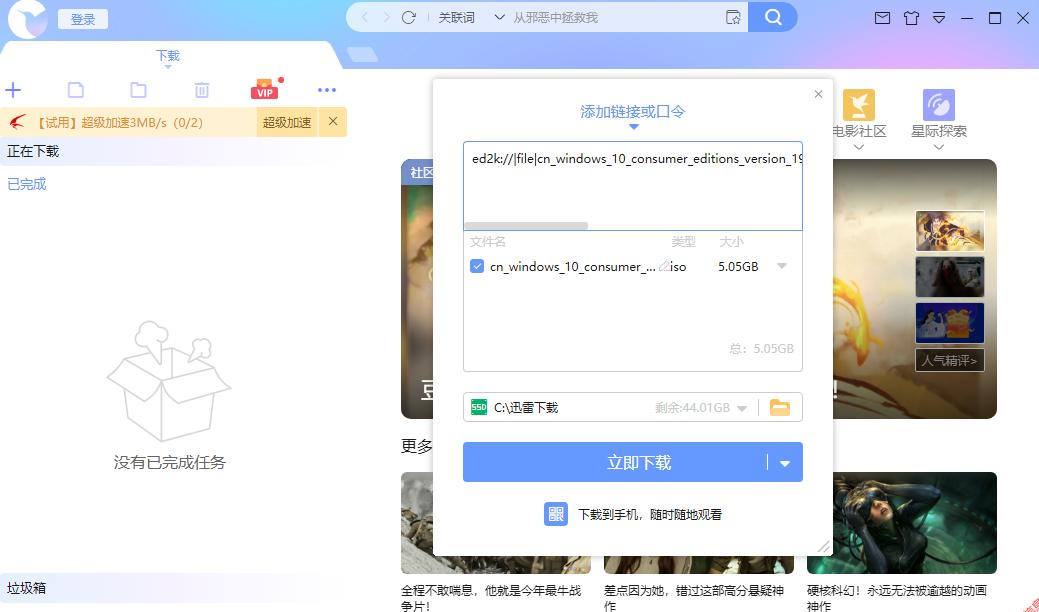
Task: Click the more options ellipsis icon
Action: point(327,89)
